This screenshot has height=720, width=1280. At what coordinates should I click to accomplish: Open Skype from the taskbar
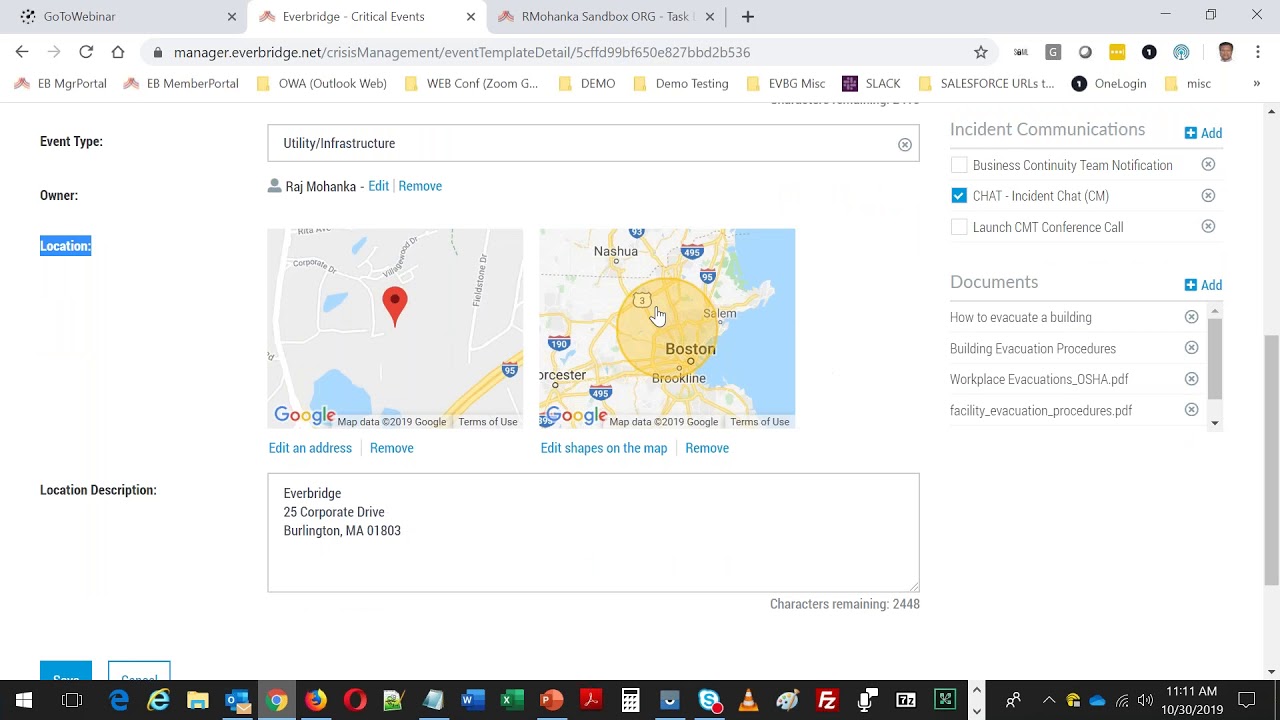click(x=709, y=700)
